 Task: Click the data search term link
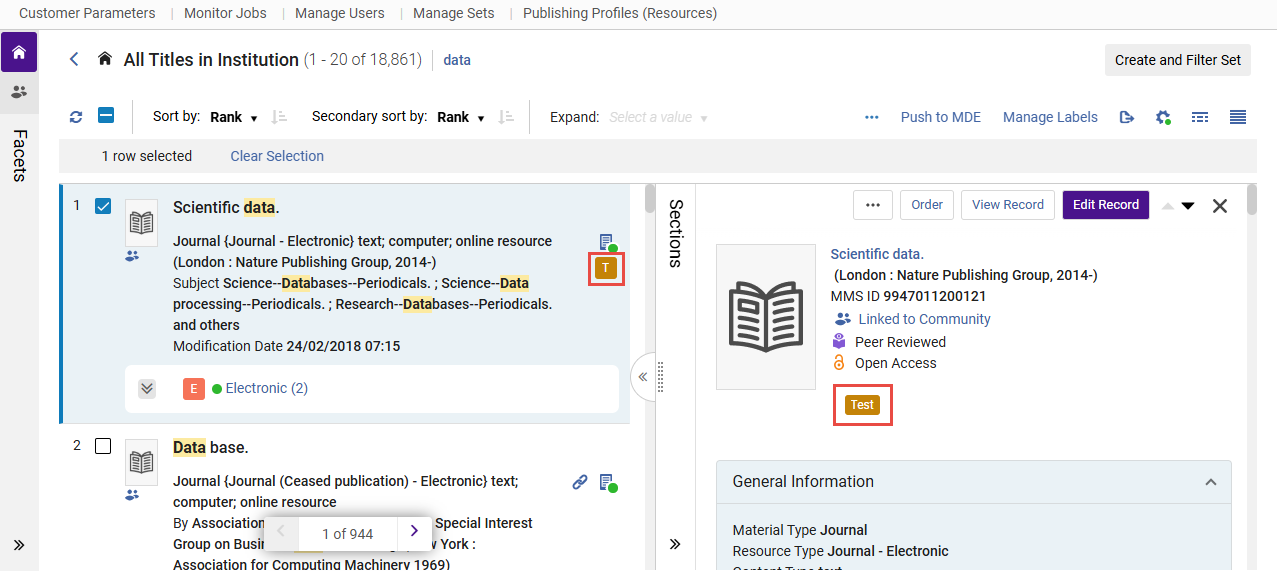457,60
